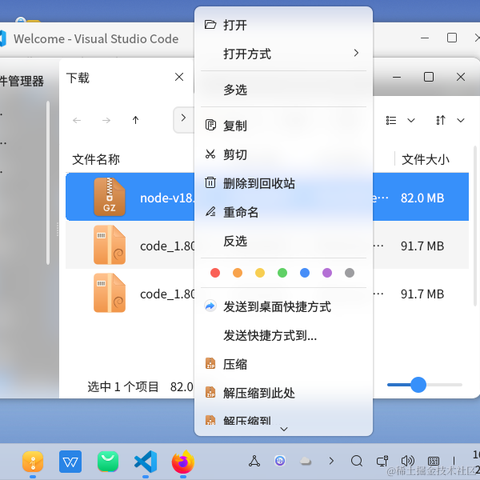Click the 82.0 MB size cell
This screenshot has height=480, width=480.
(x=422, y=198)
